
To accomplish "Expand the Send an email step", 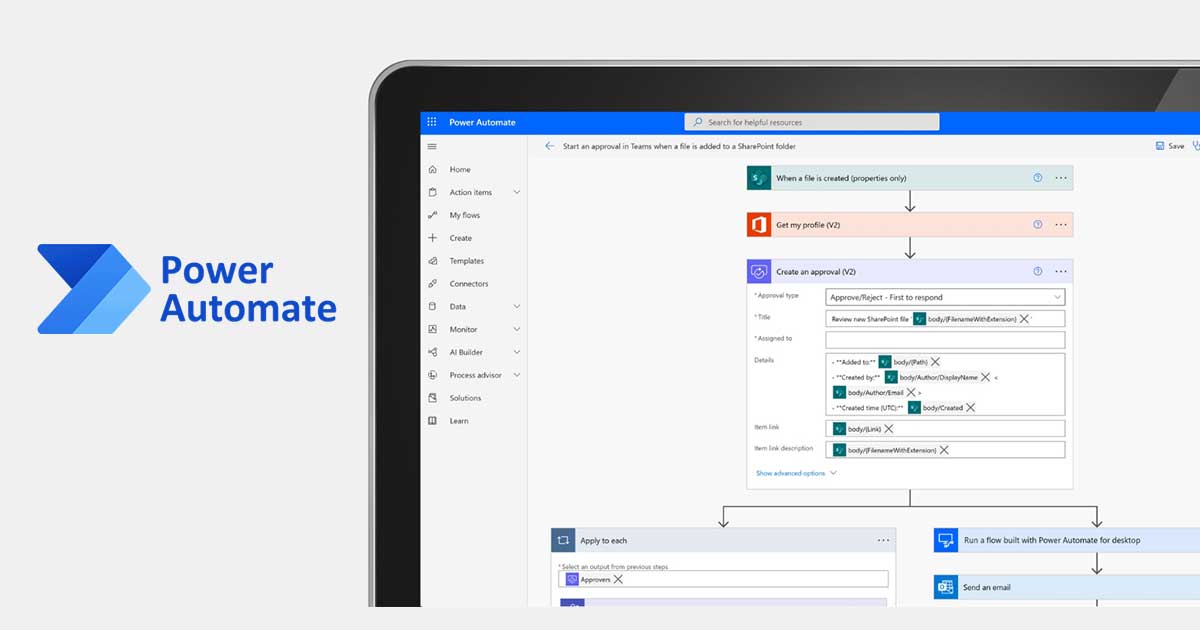I will pyautogui.click(x=1067, y=587).
